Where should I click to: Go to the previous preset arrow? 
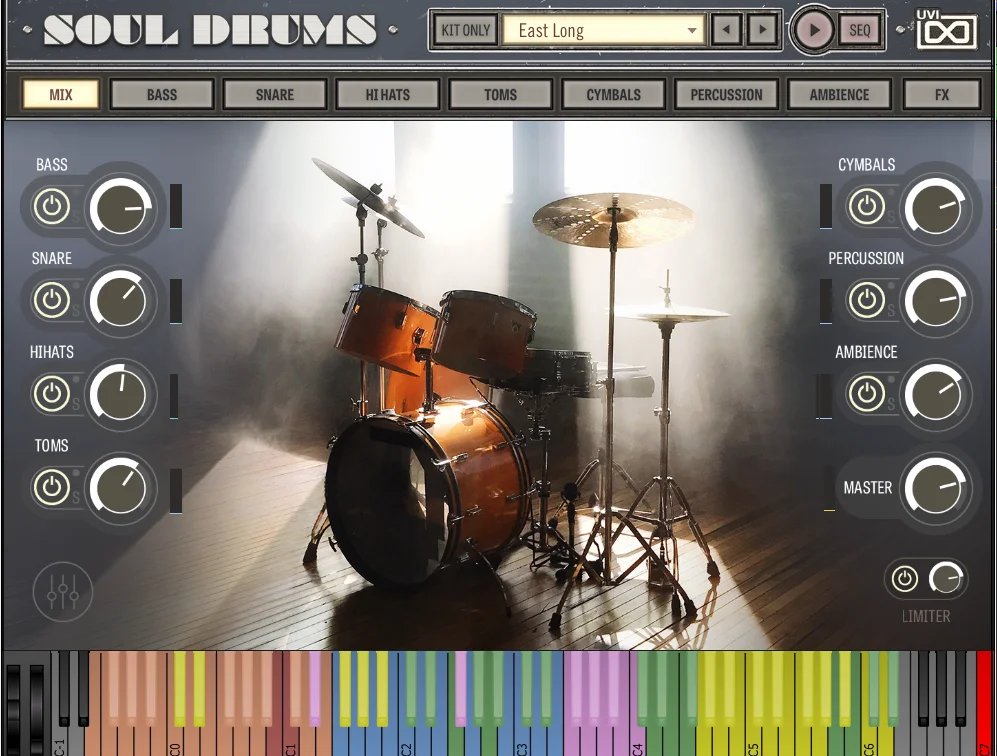coord(726,30)
